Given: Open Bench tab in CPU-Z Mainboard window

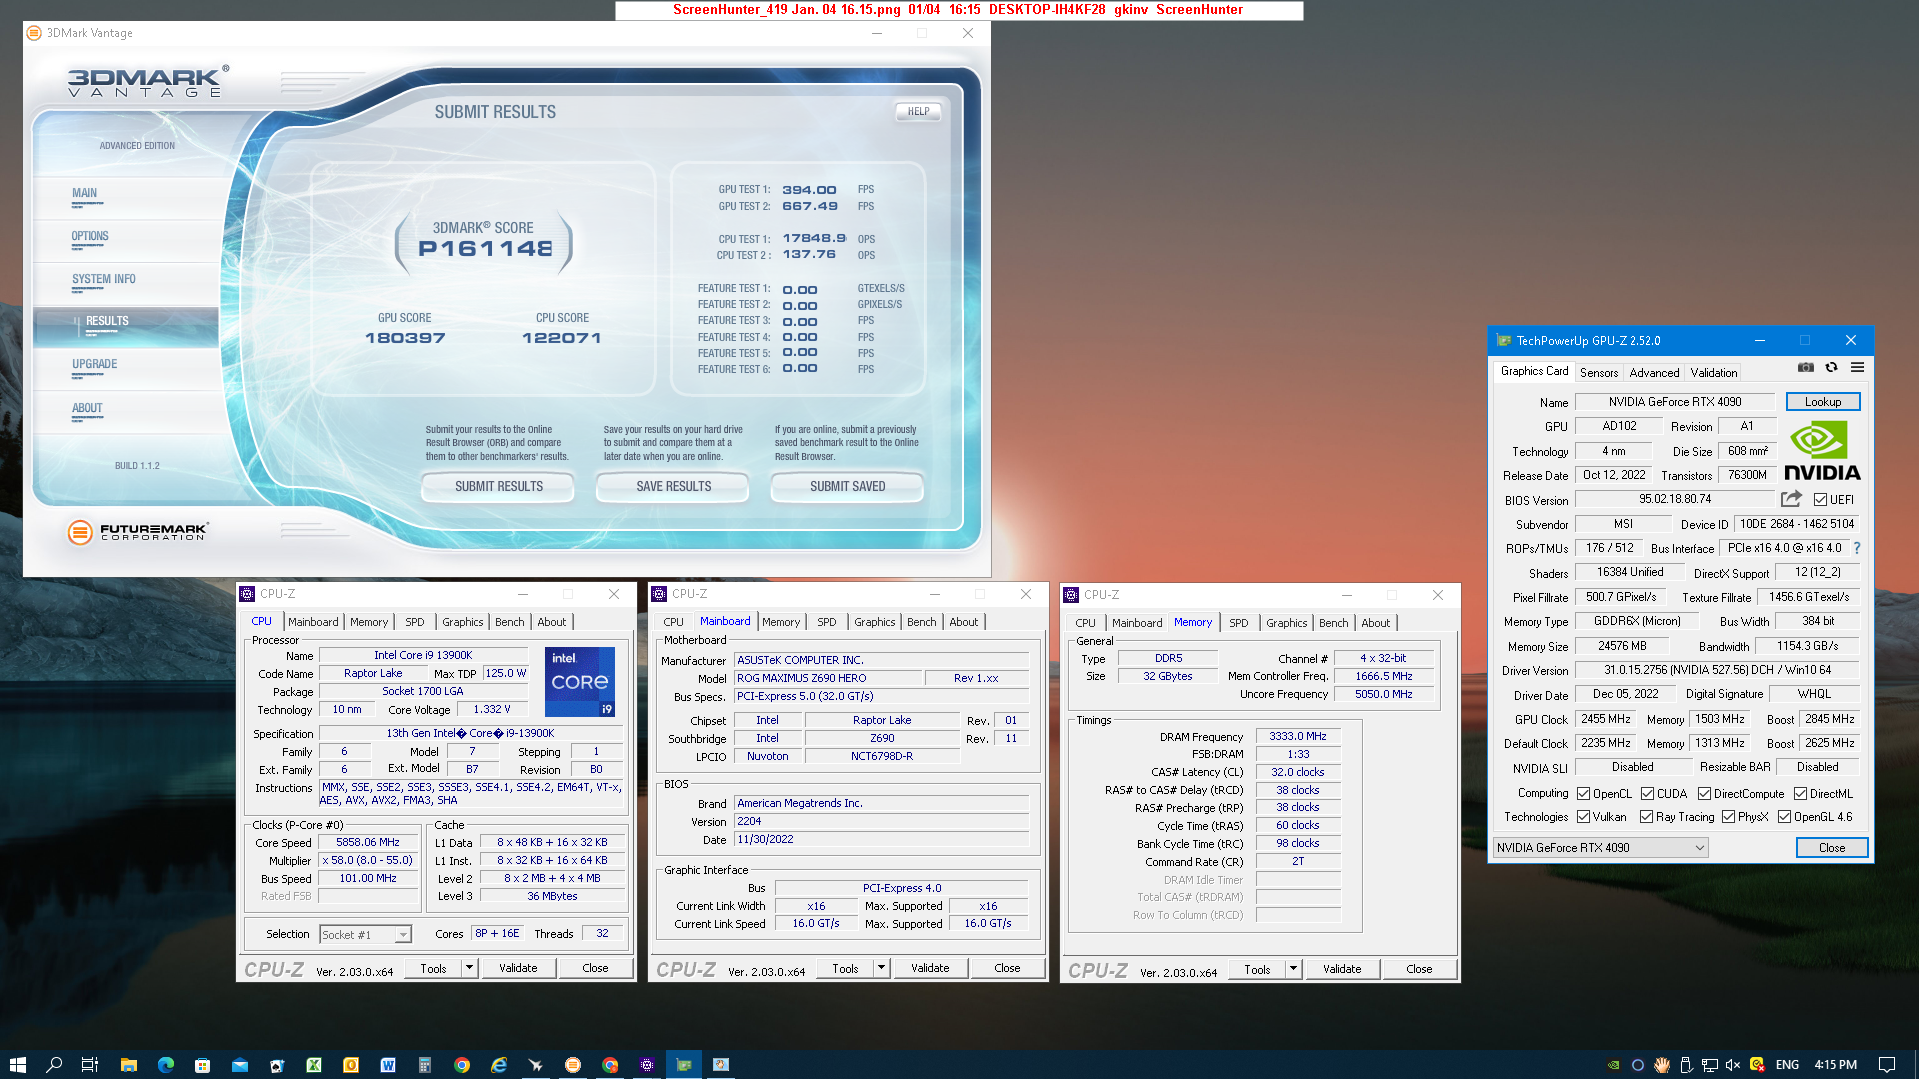Looking at the screenshot, I should 921,621.
